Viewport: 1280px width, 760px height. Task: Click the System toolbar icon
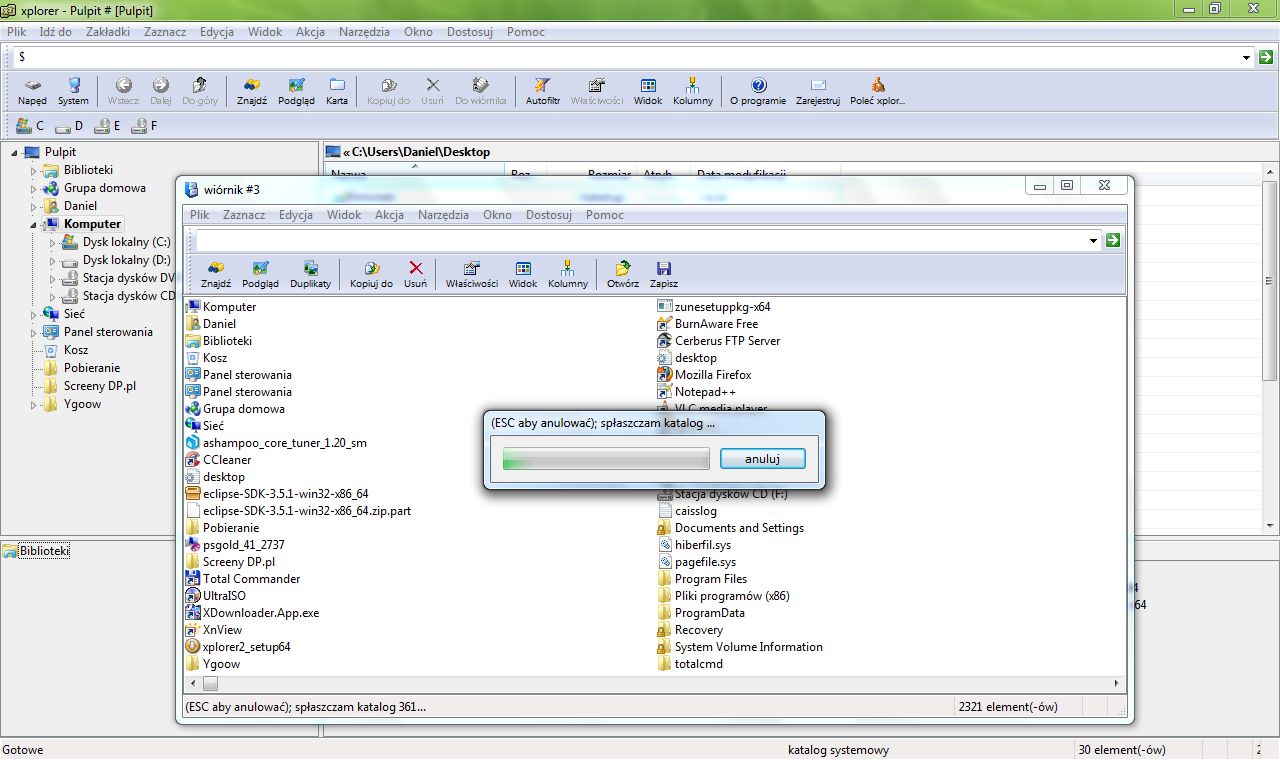[73, 92]
